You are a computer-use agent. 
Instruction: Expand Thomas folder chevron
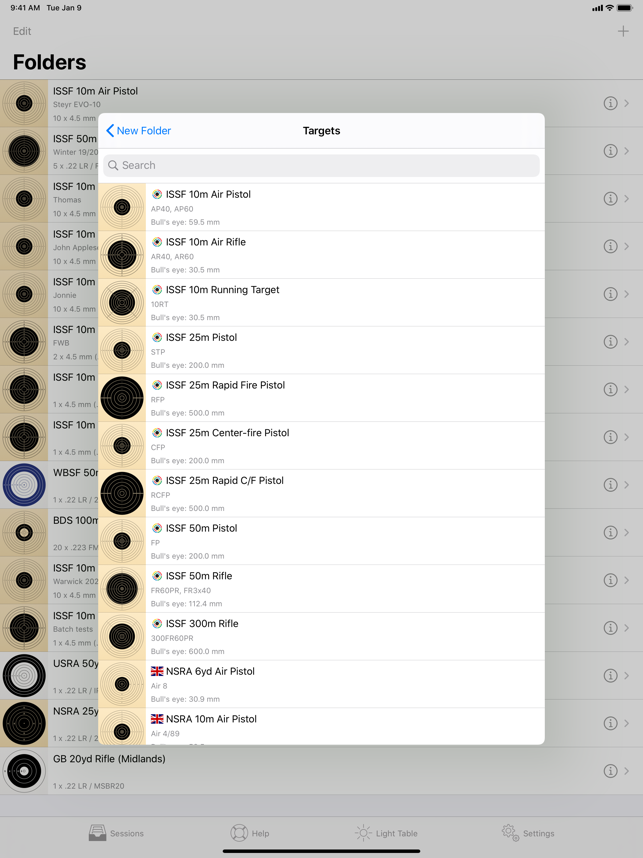click(627, 198)
